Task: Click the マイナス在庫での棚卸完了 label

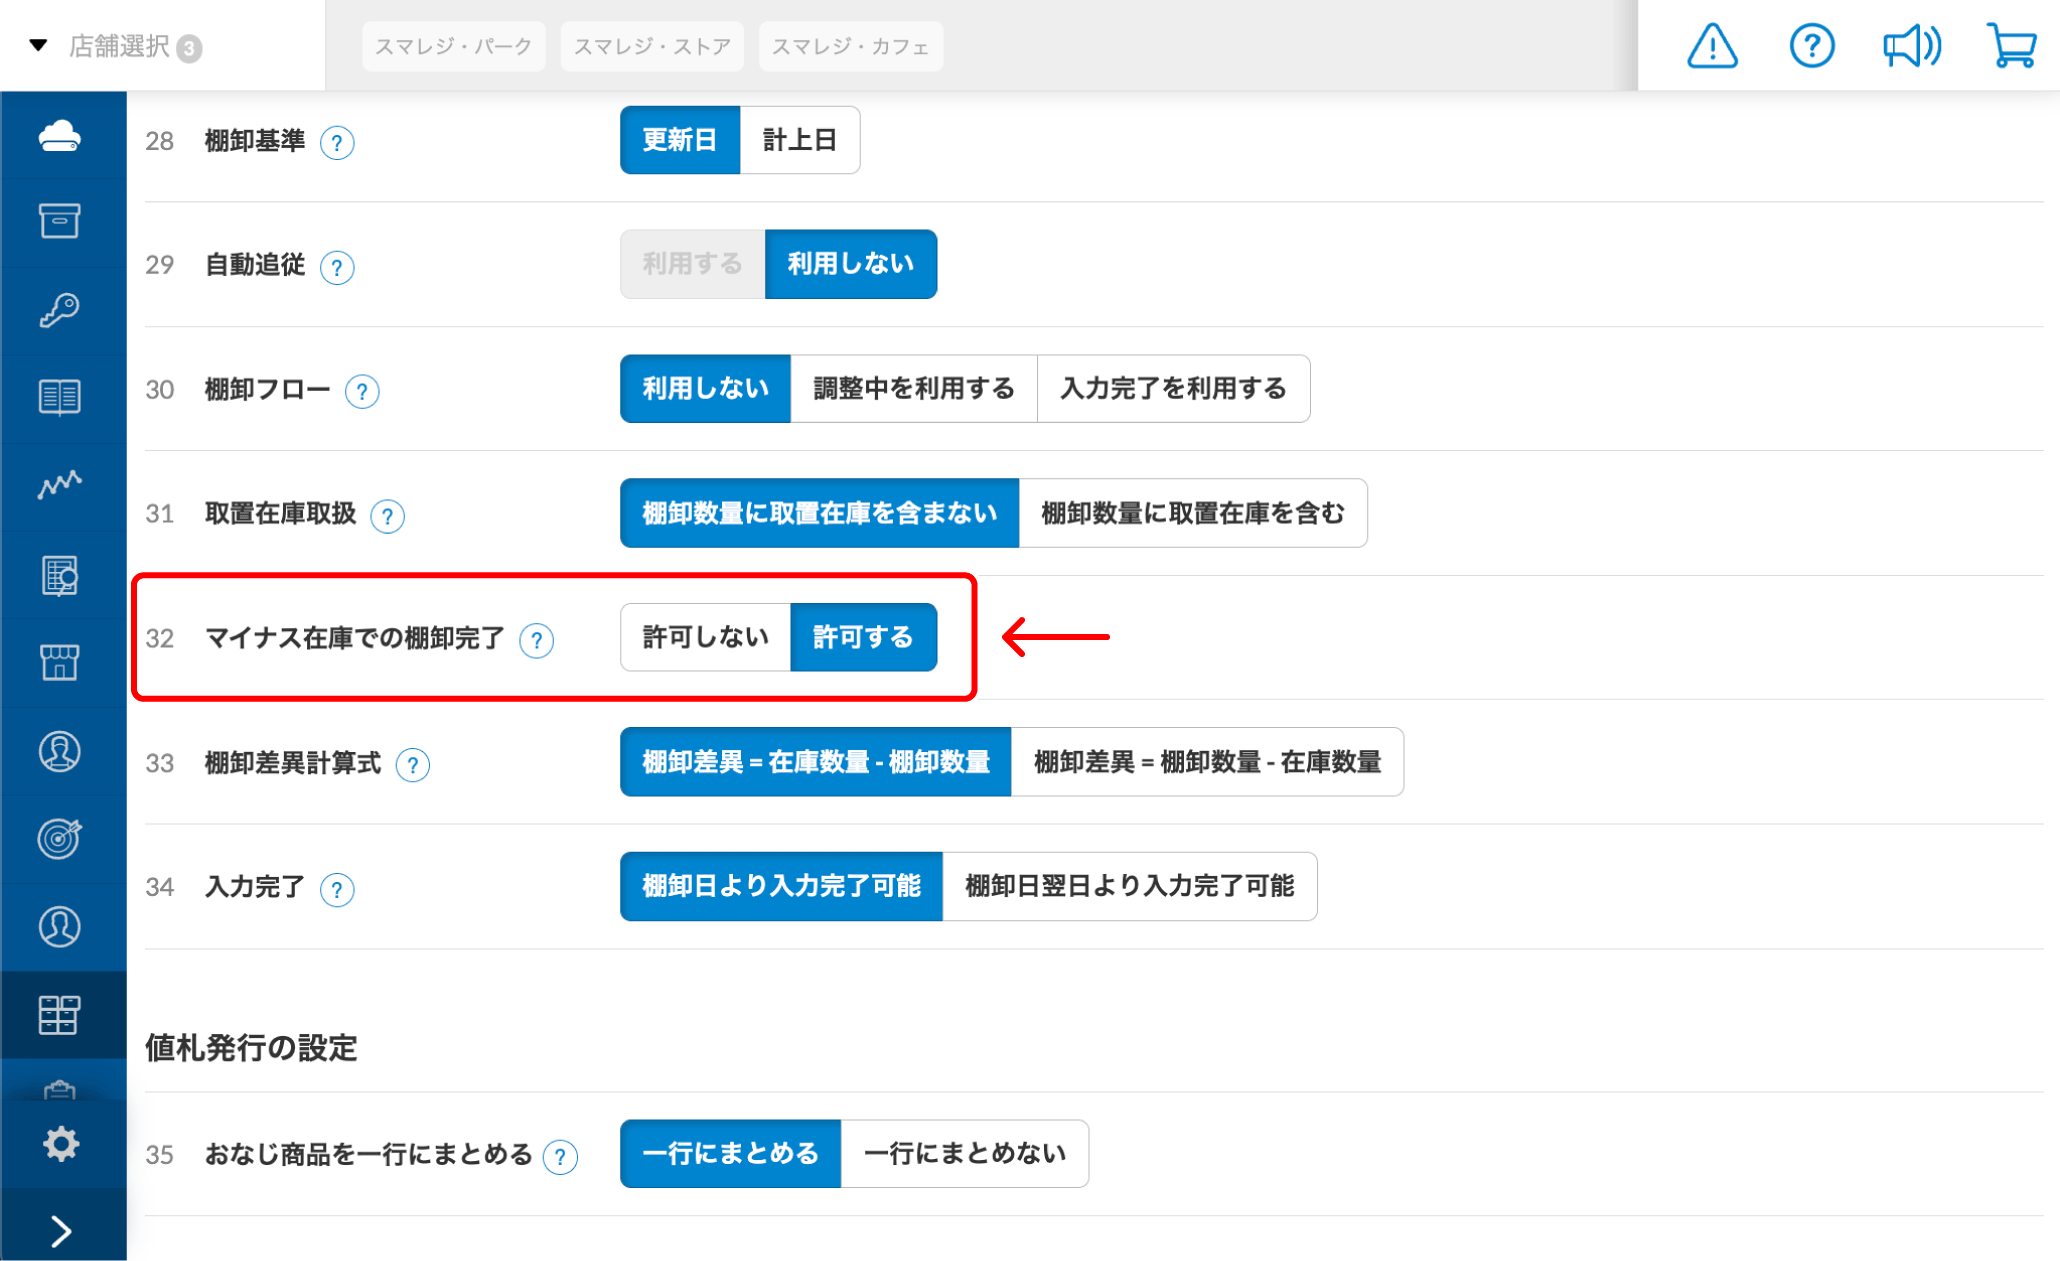Action: click(x=355, y=638)
